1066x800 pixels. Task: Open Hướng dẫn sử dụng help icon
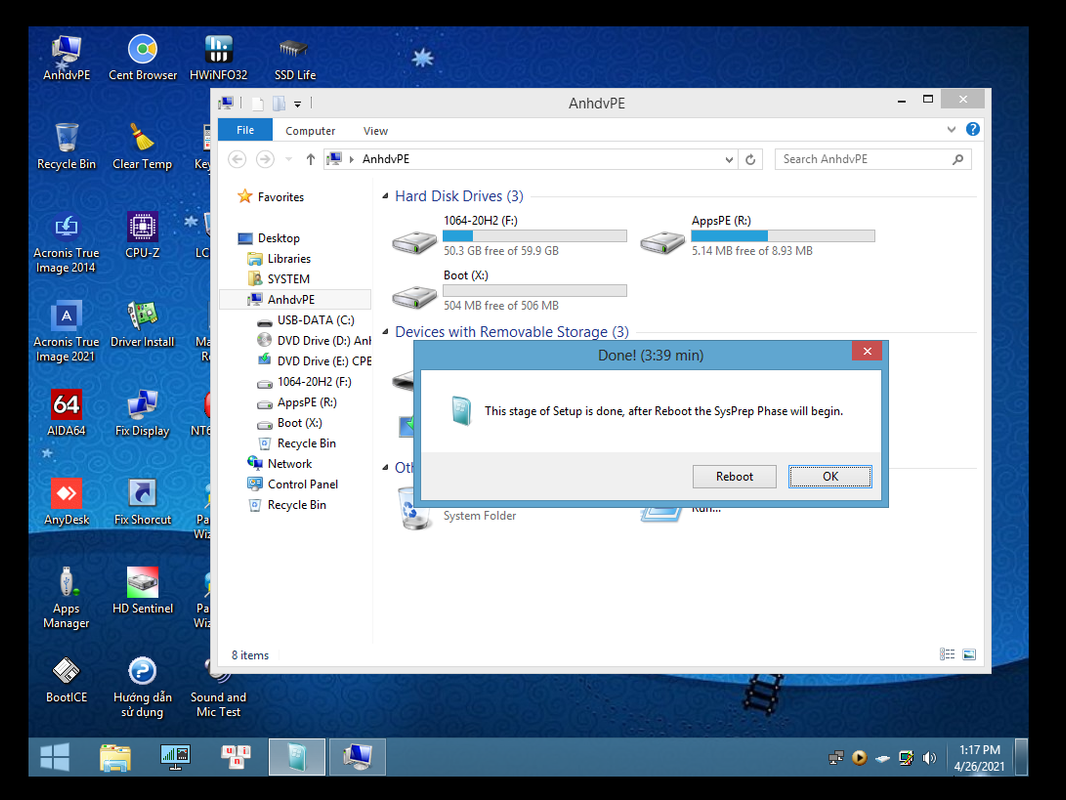(x=142, y=687)
